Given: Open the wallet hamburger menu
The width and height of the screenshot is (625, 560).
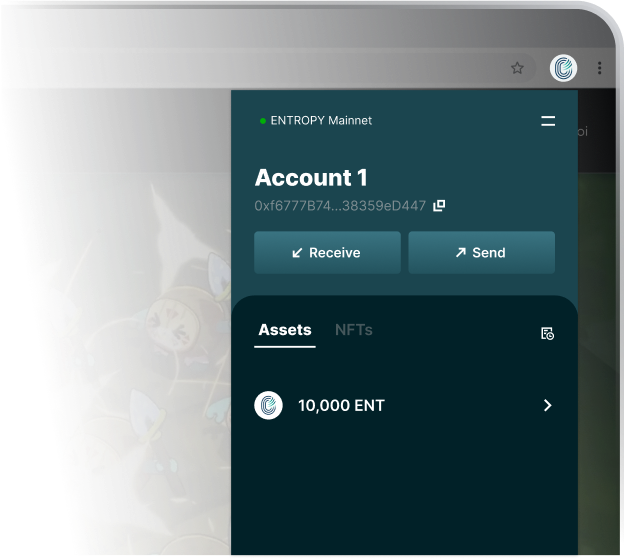Looking at the screenshot, I should (x=548, y=121).
